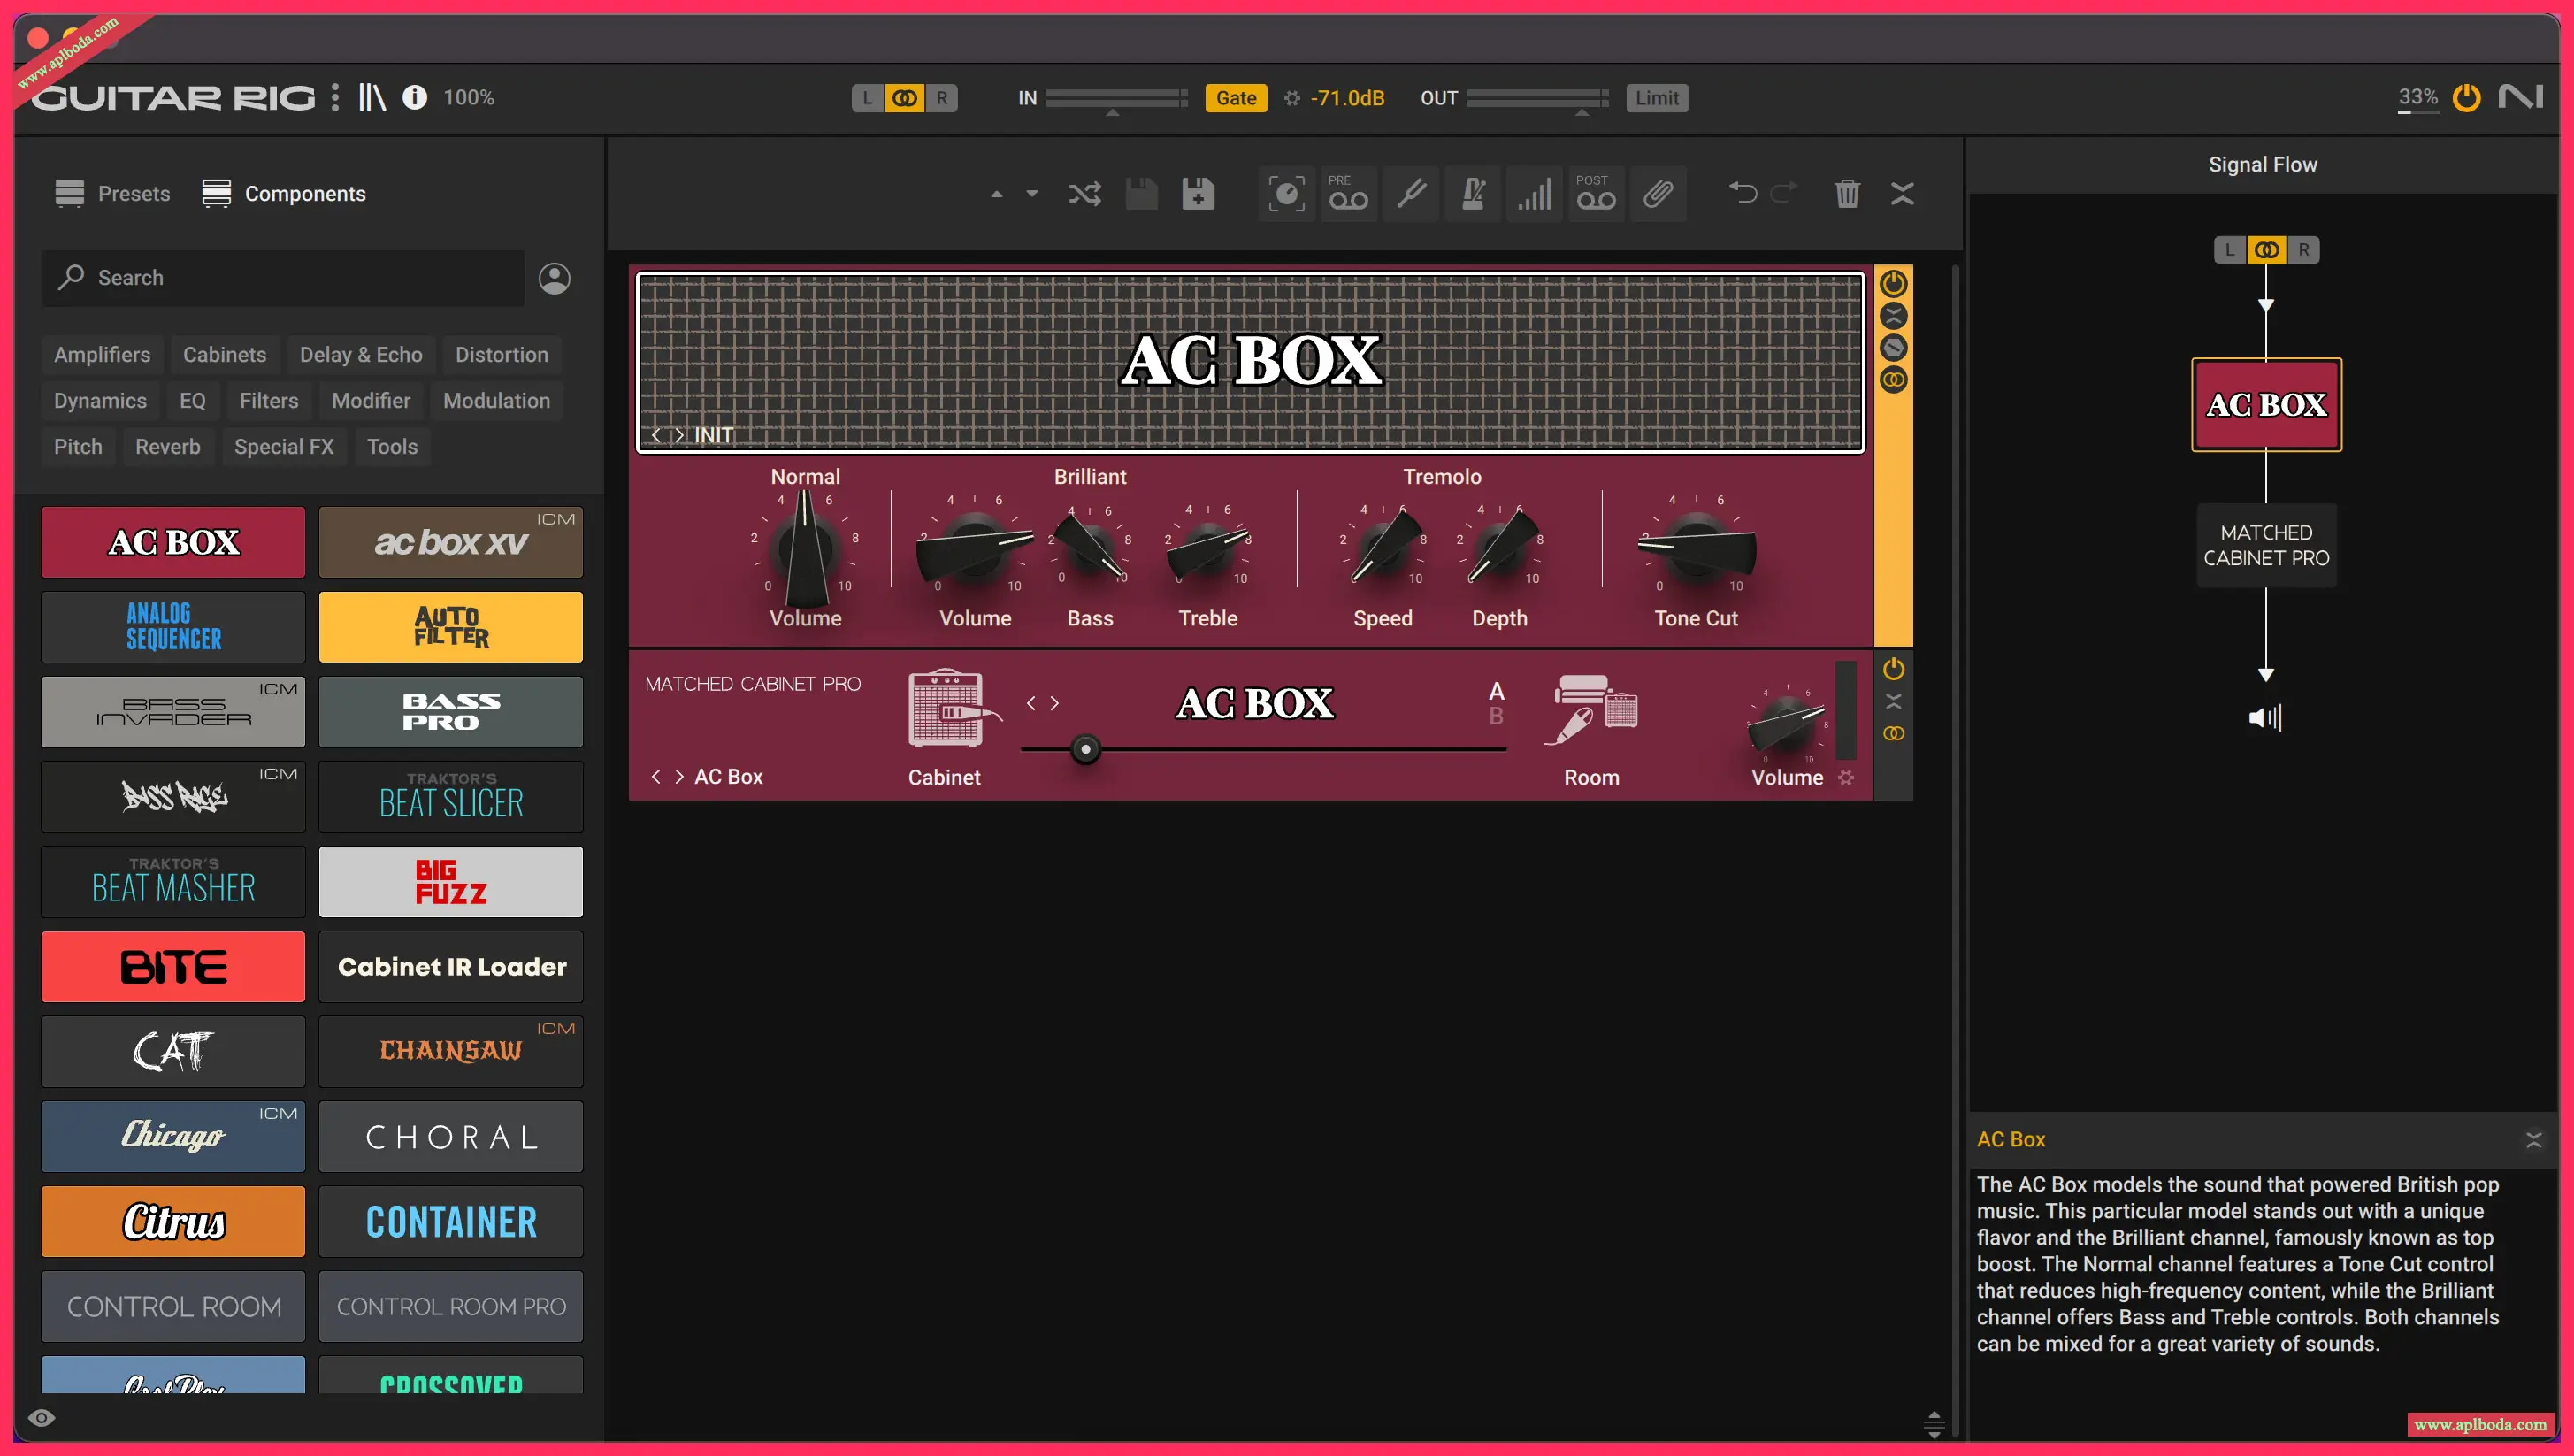The width and height of the screenshot is (2574, 1456).
Task: Toggle Matched Cabinet Pro power button
Action: click(1894, 669)
